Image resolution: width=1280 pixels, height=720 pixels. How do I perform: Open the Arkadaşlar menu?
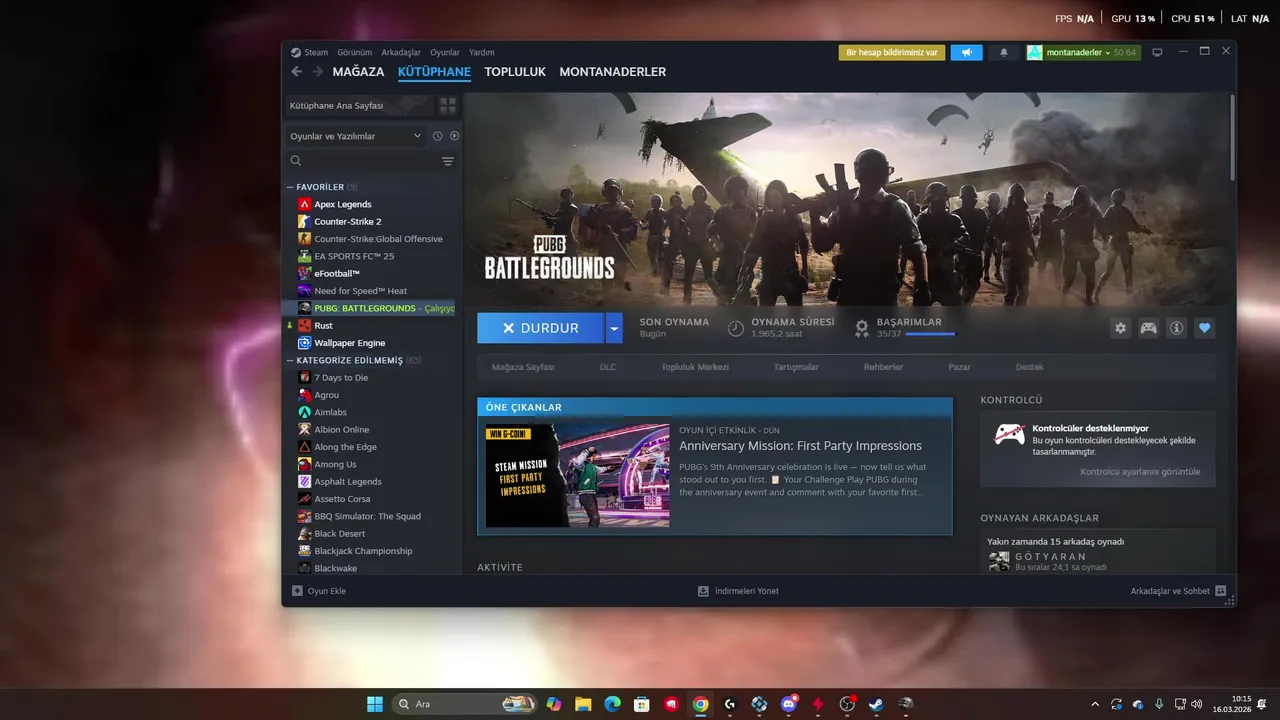[x=401, y=52]
